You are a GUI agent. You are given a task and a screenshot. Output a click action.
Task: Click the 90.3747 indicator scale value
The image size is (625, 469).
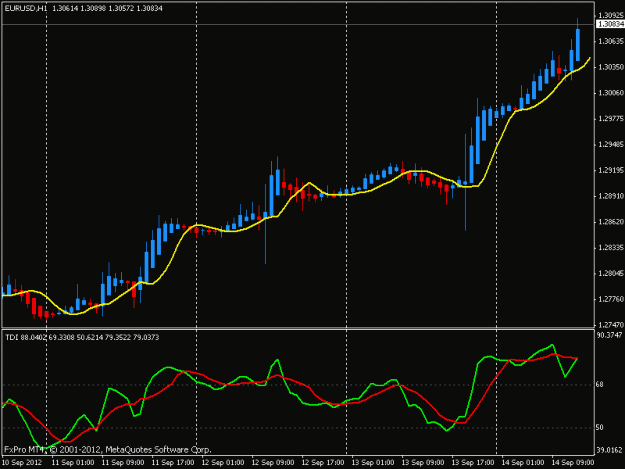point(609,336)
